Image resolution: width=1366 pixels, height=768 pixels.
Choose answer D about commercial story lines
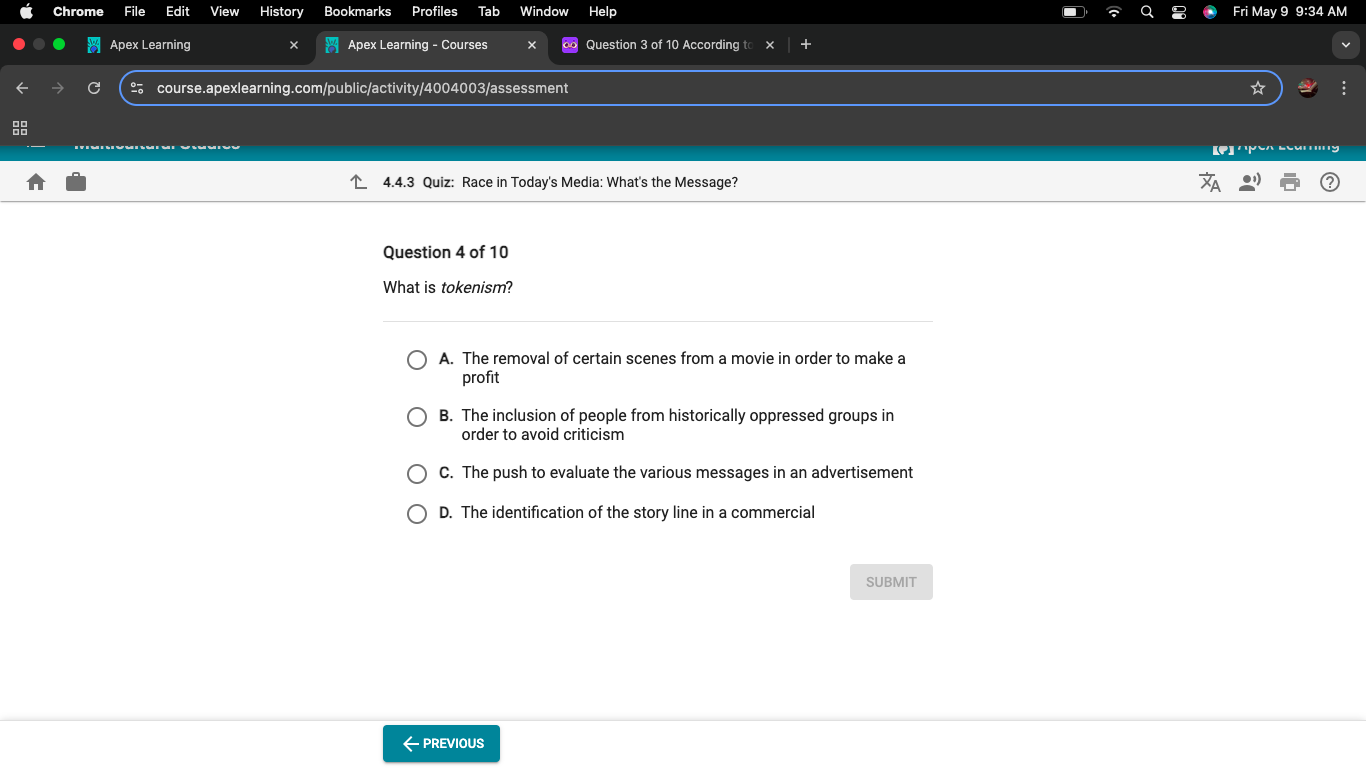[417, 513]
